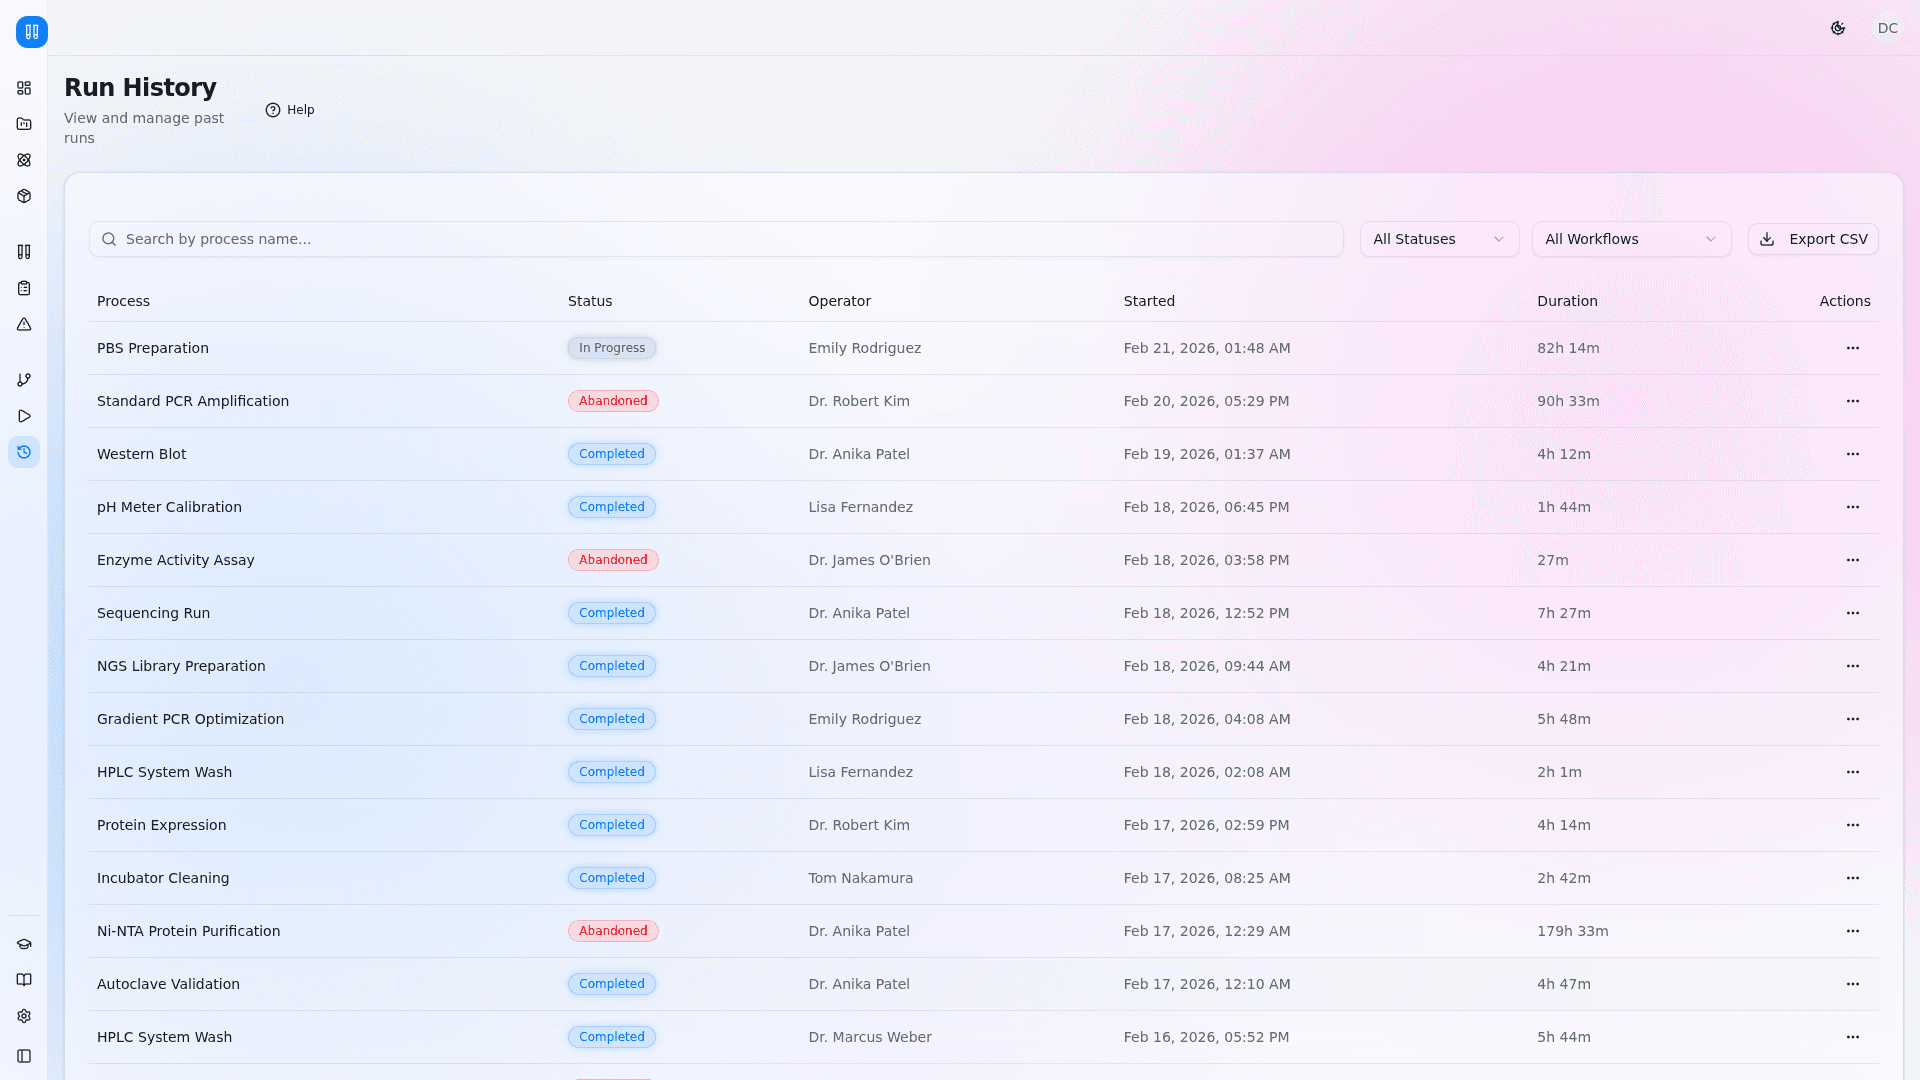Open the warning triangle alerts icon

(x=24, y=324)
